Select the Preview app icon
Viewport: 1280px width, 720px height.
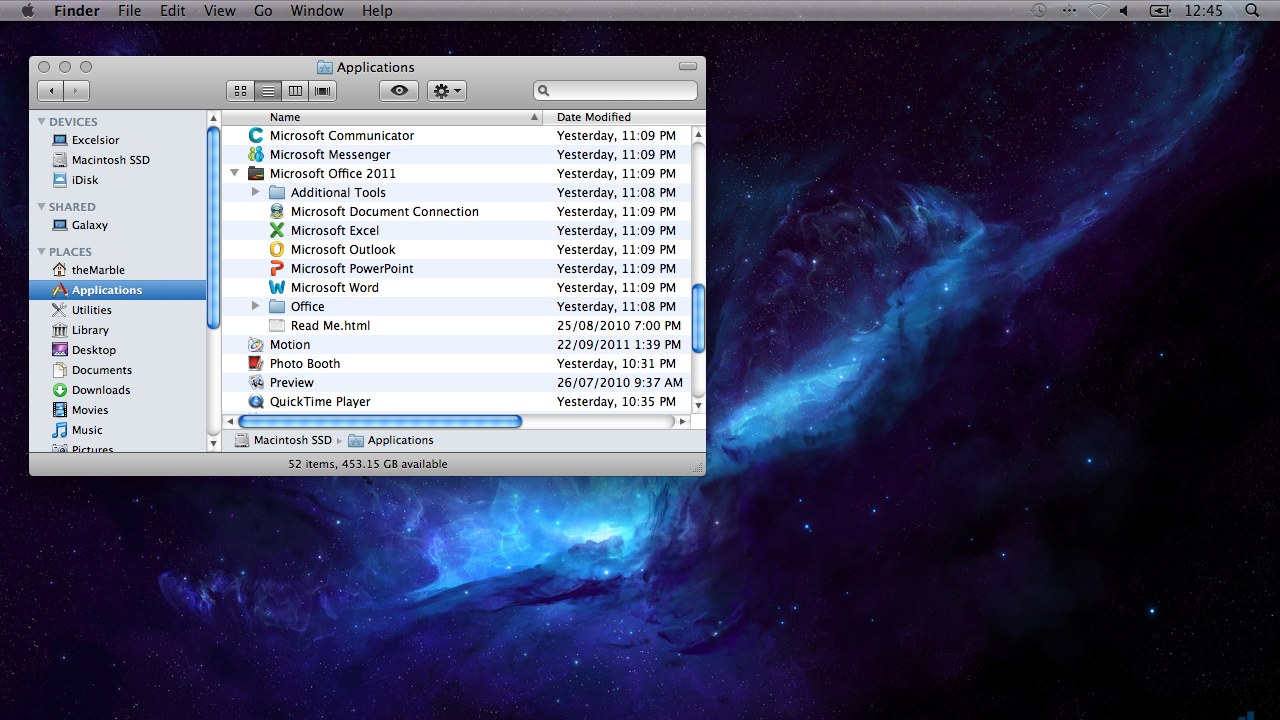(256, 382)
